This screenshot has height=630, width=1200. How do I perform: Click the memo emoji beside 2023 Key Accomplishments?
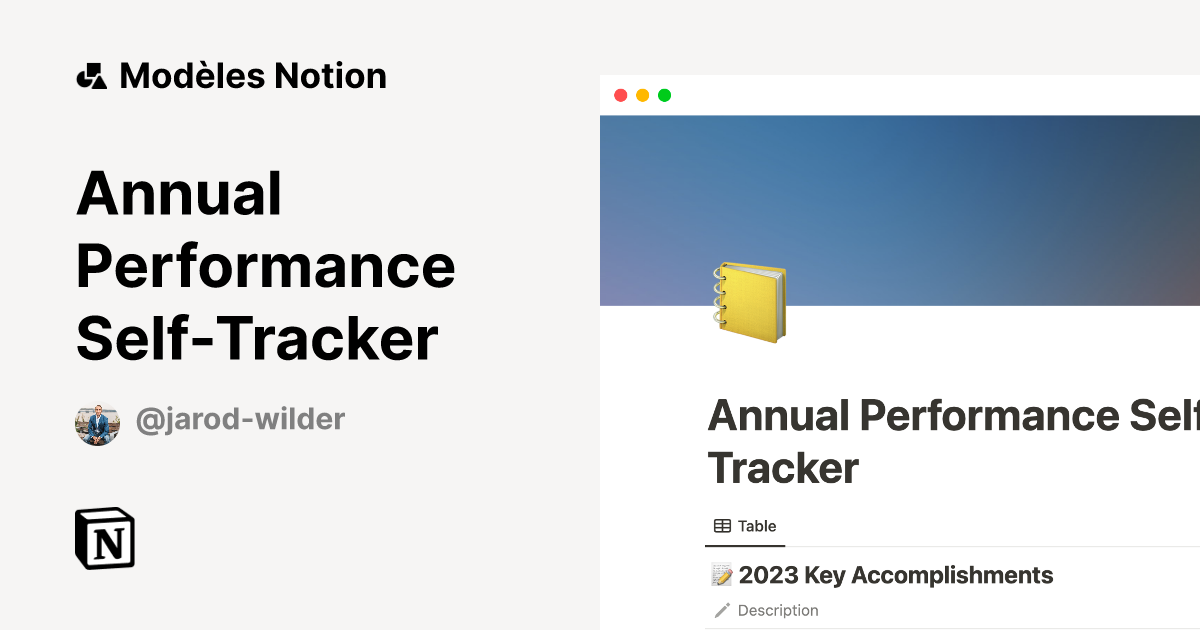point(722,575)
